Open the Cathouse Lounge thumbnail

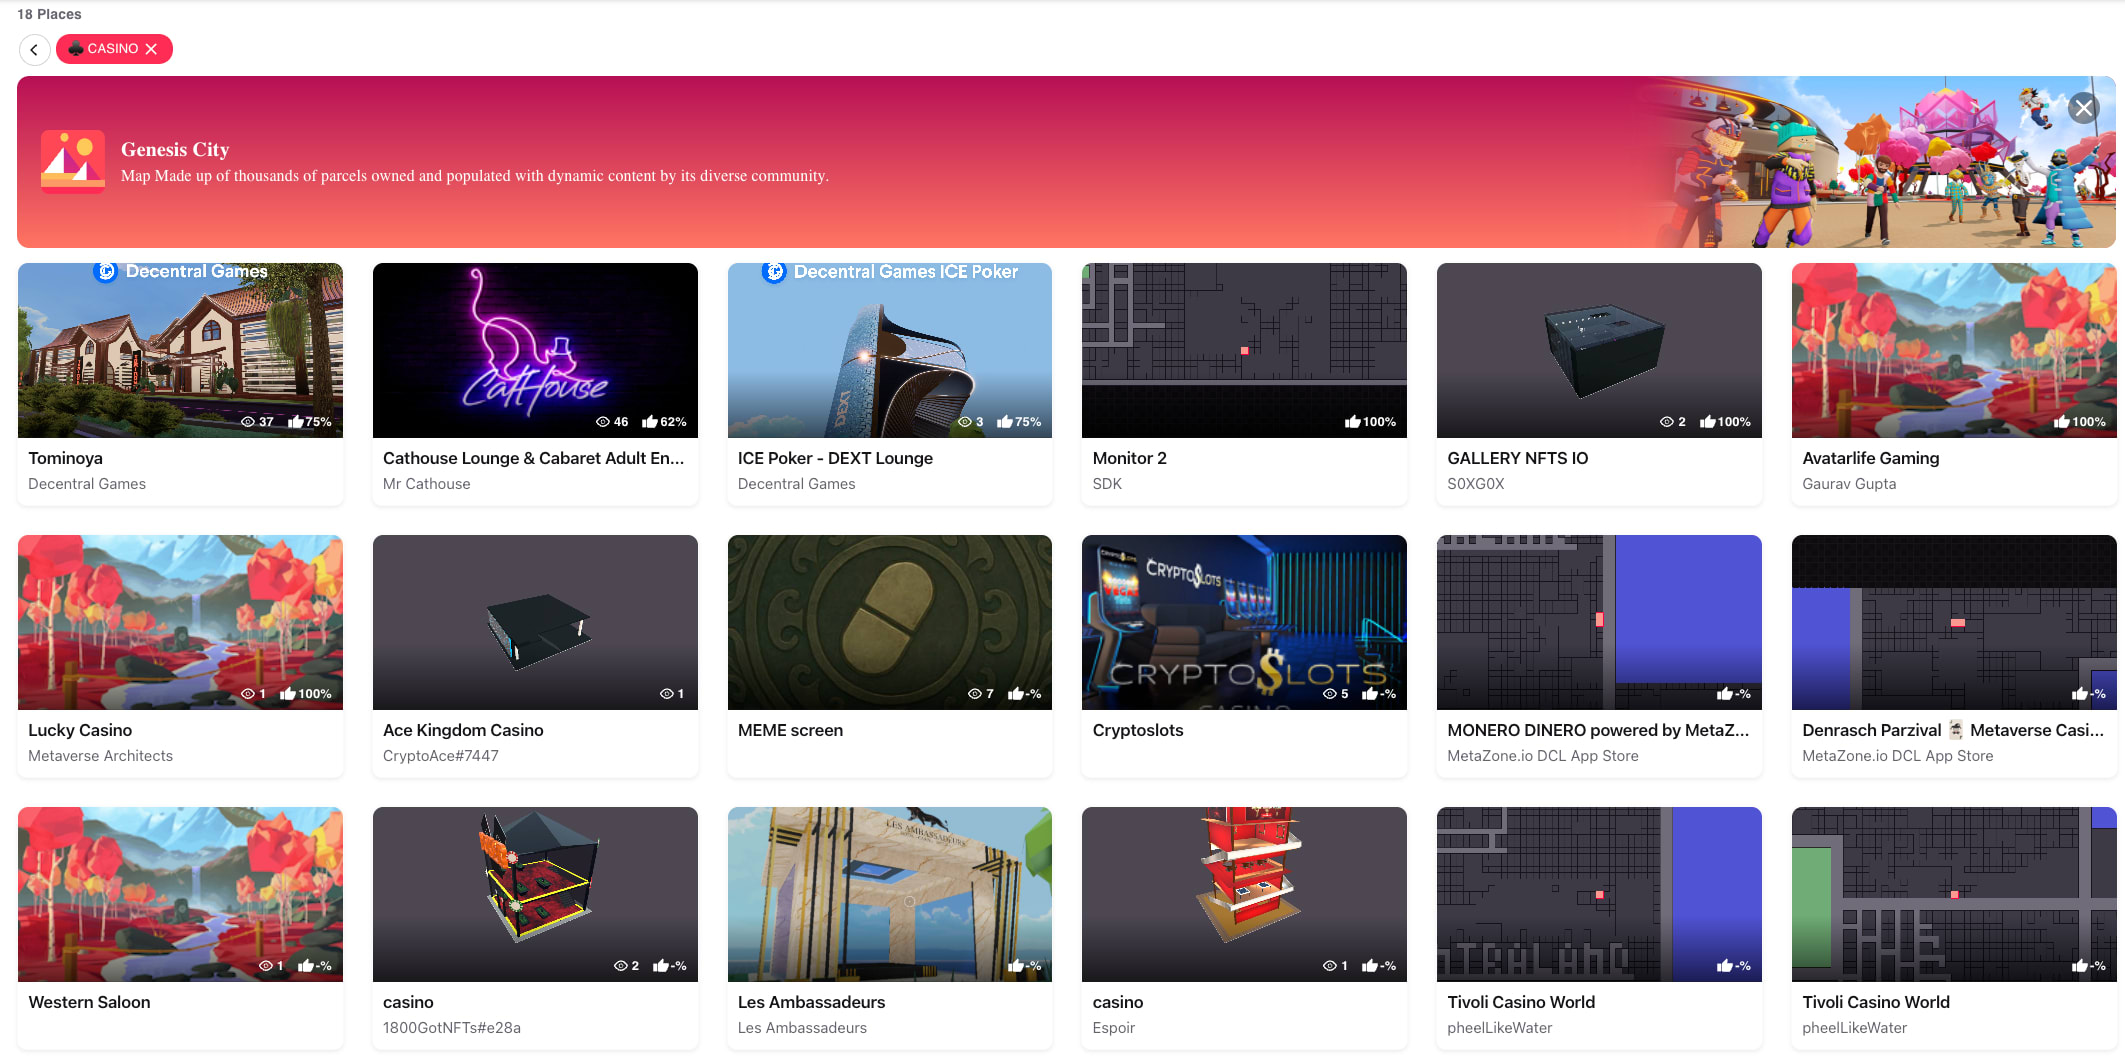tap(535, 350)
